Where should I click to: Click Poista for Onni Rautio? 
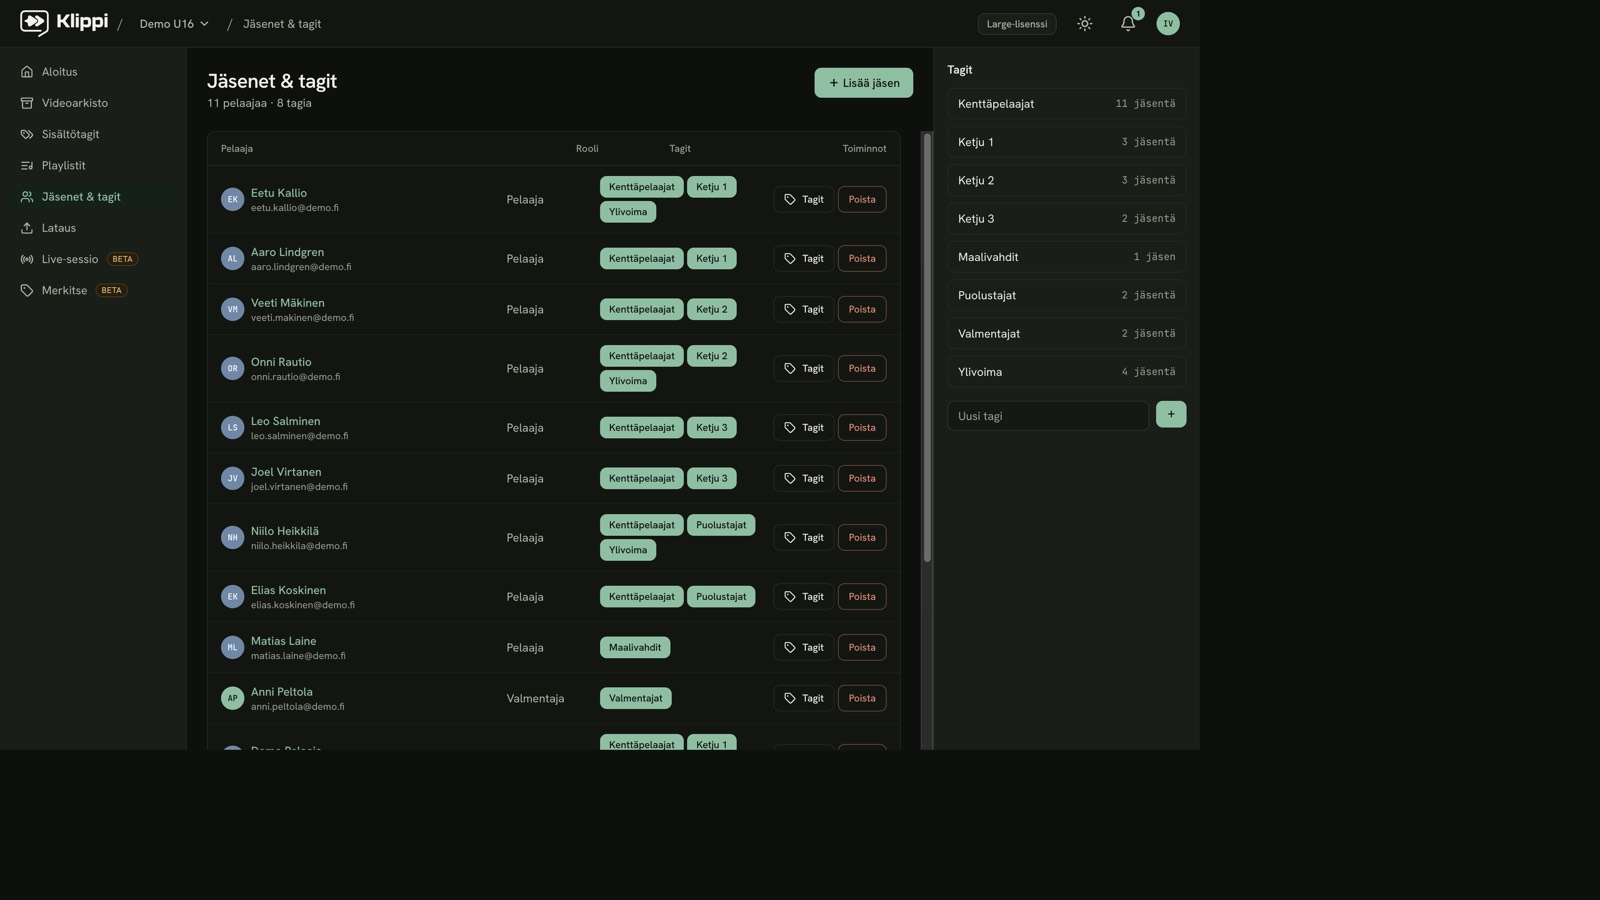pyautogui.click(x=862, y=368)
